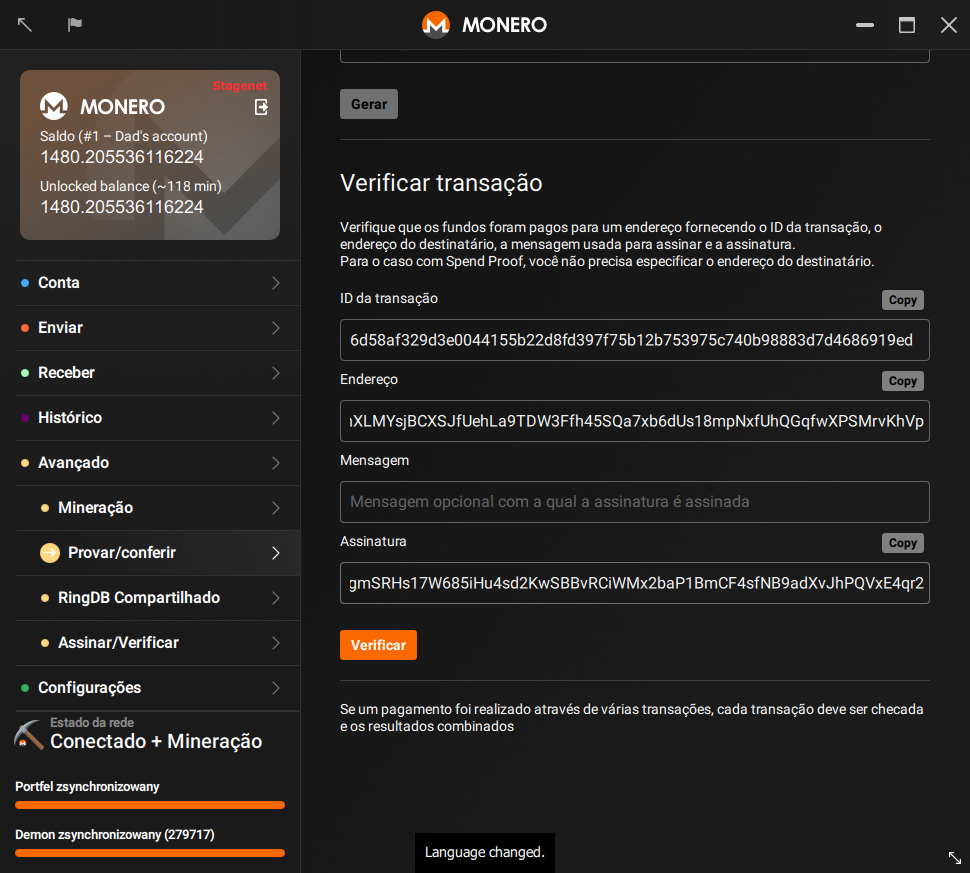Screen dimensions: 970x873
Task: Open Mineração submenu item
Action: pyautogui.click(x=158, y=508)
